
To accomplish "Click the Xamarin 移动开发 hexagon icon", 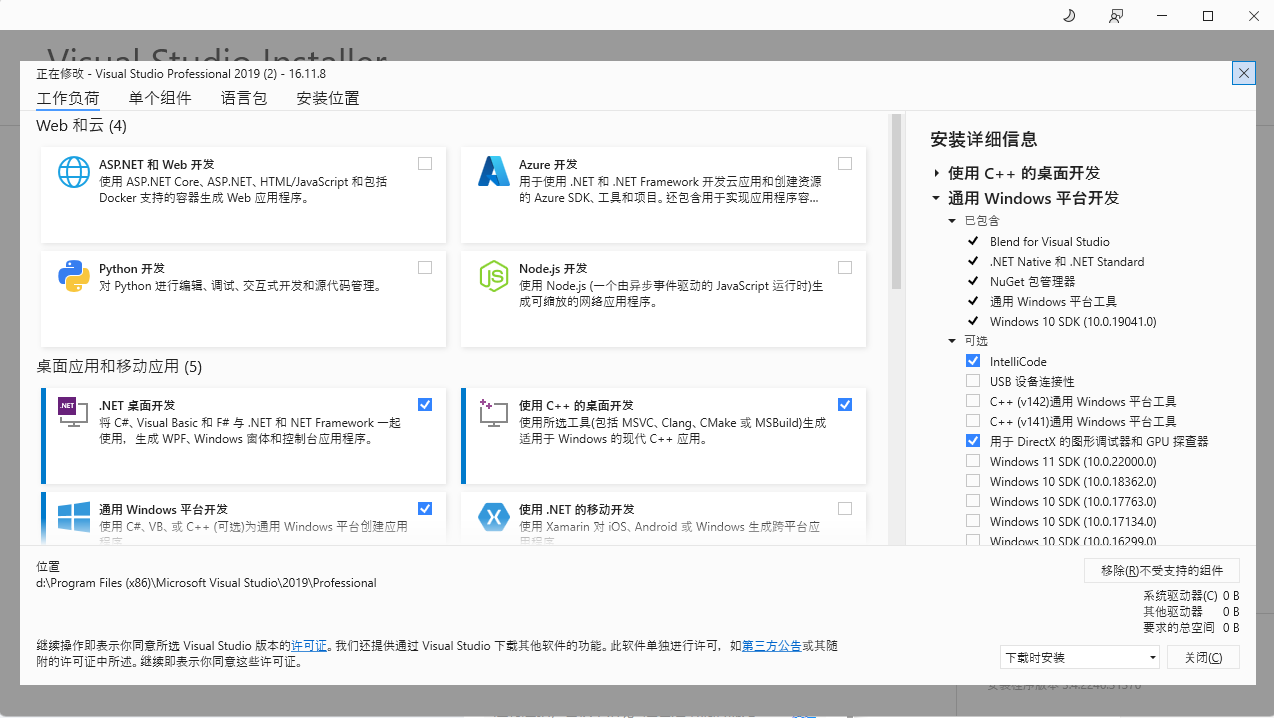I will click(494, 516).
